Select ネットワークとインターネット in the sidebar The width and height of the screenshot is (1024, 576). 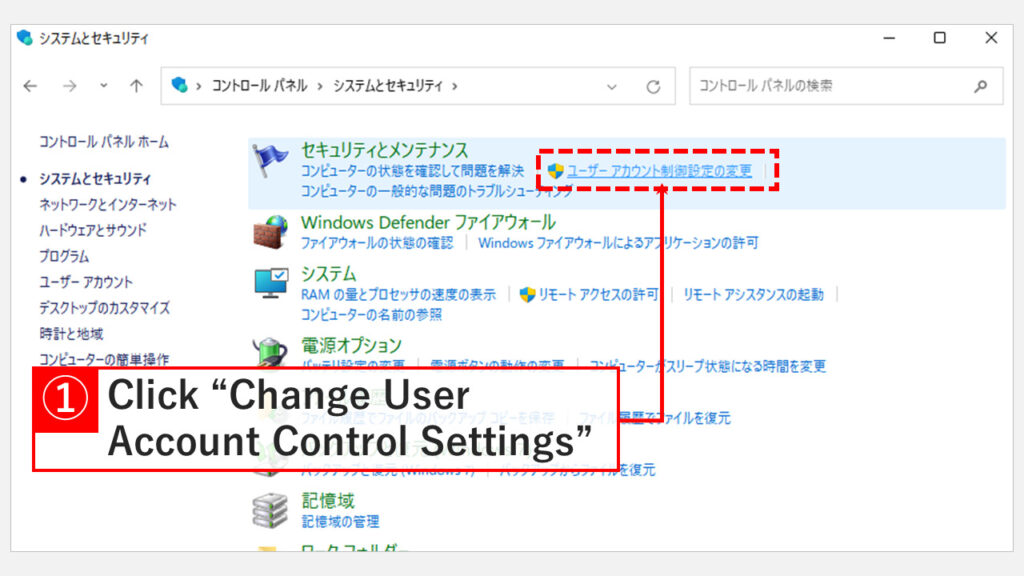(x=108, y=204)
